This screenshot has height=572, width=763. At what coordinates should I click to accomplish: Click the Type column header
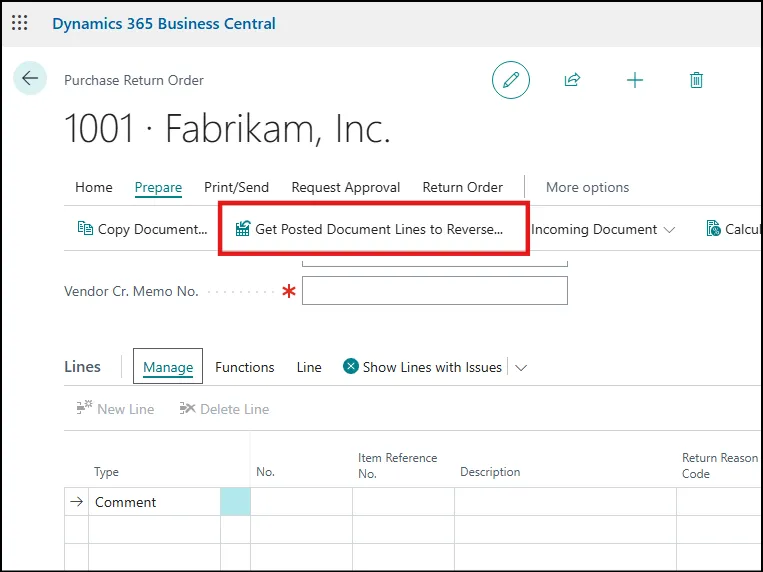pyautogui.click(x=106, y=472)
